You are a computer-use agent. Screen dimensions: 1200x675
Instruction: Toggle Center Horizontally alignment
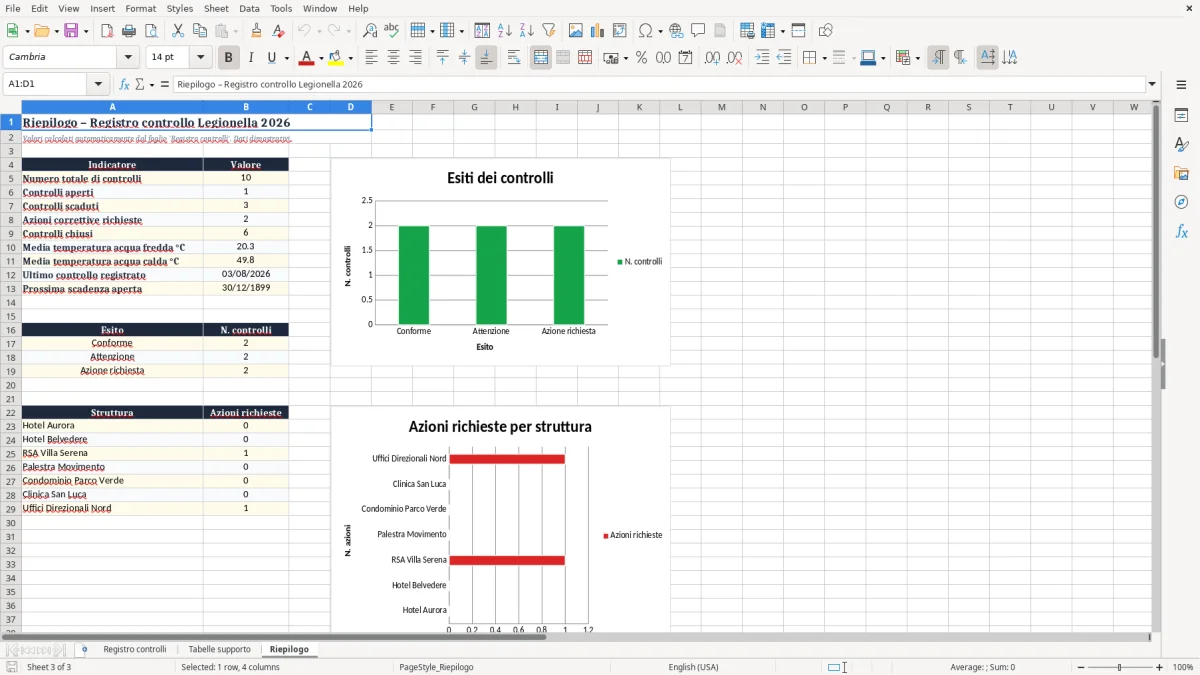coord(393,58)
